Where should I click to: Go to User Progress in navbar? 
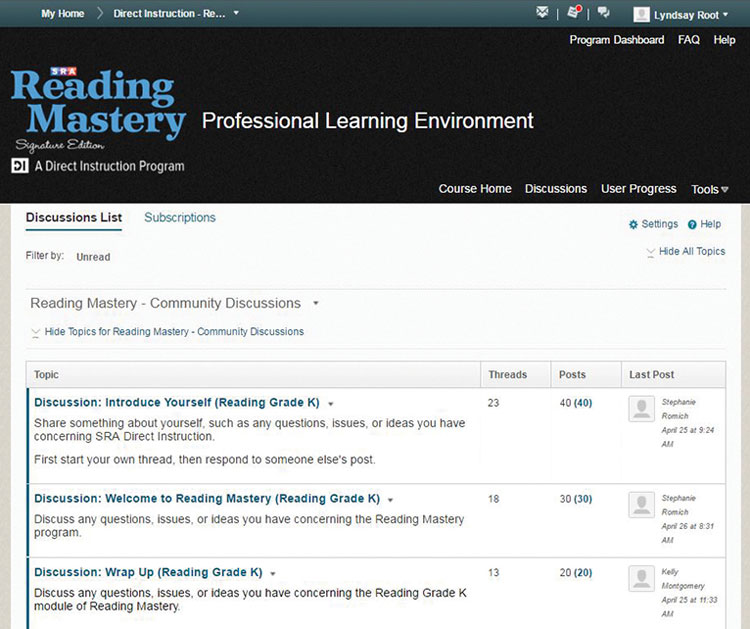point(638,189)
